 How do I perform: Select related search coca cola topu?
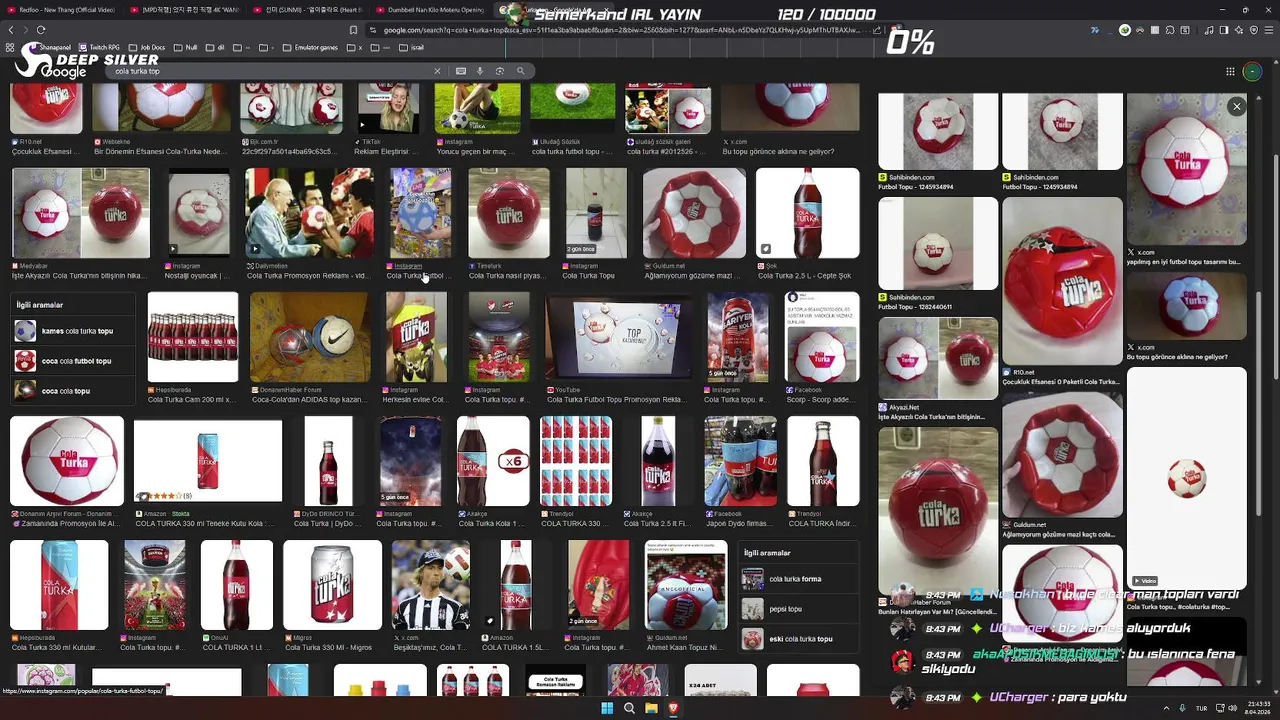(x=74, y=391)
